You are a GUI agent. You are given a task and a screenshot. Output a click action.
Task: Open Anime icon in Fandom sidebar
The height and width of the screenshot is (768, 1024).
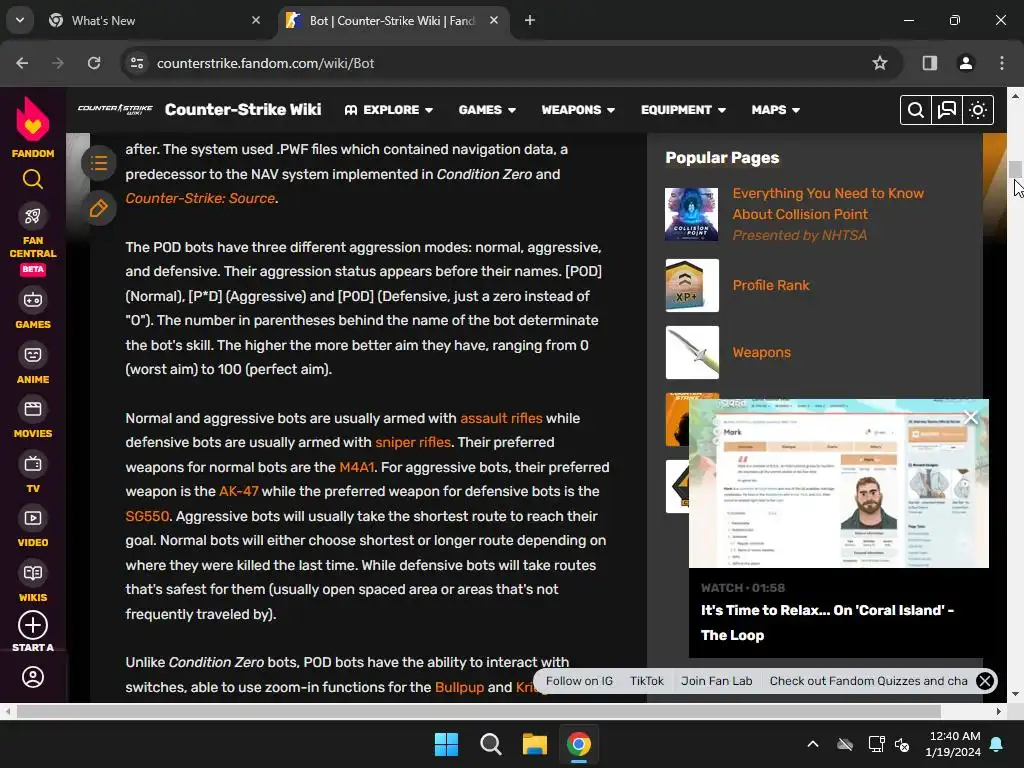point(33,355)
